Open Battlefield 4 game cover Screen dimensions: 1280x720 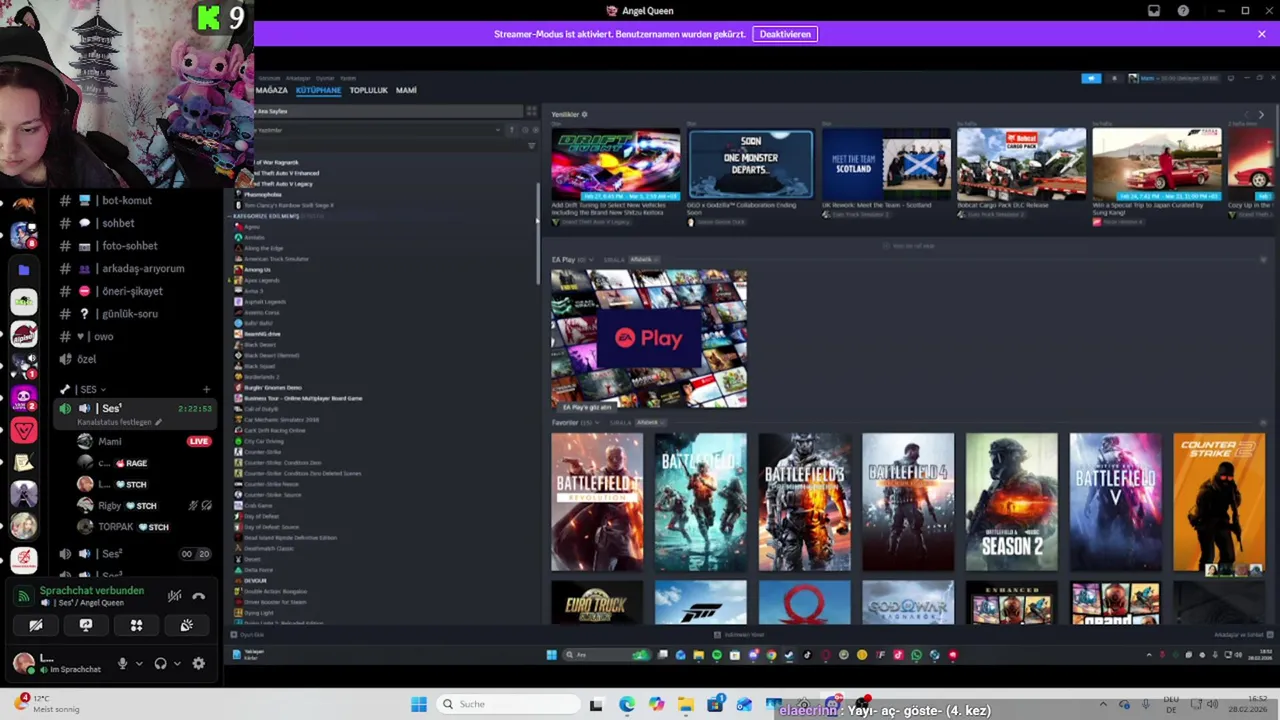[x=908, y=502]
